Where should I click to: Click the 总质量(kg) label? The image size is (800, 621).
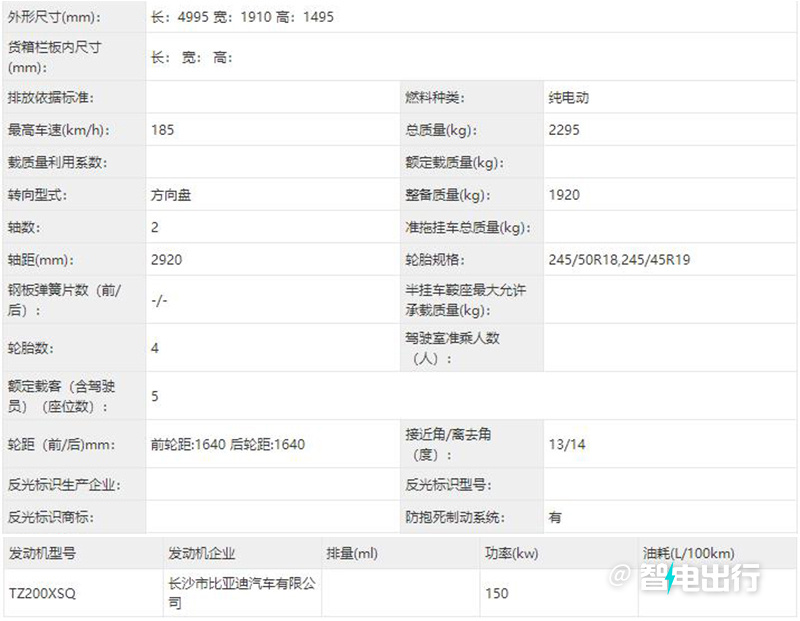click(x=441, y=130)
